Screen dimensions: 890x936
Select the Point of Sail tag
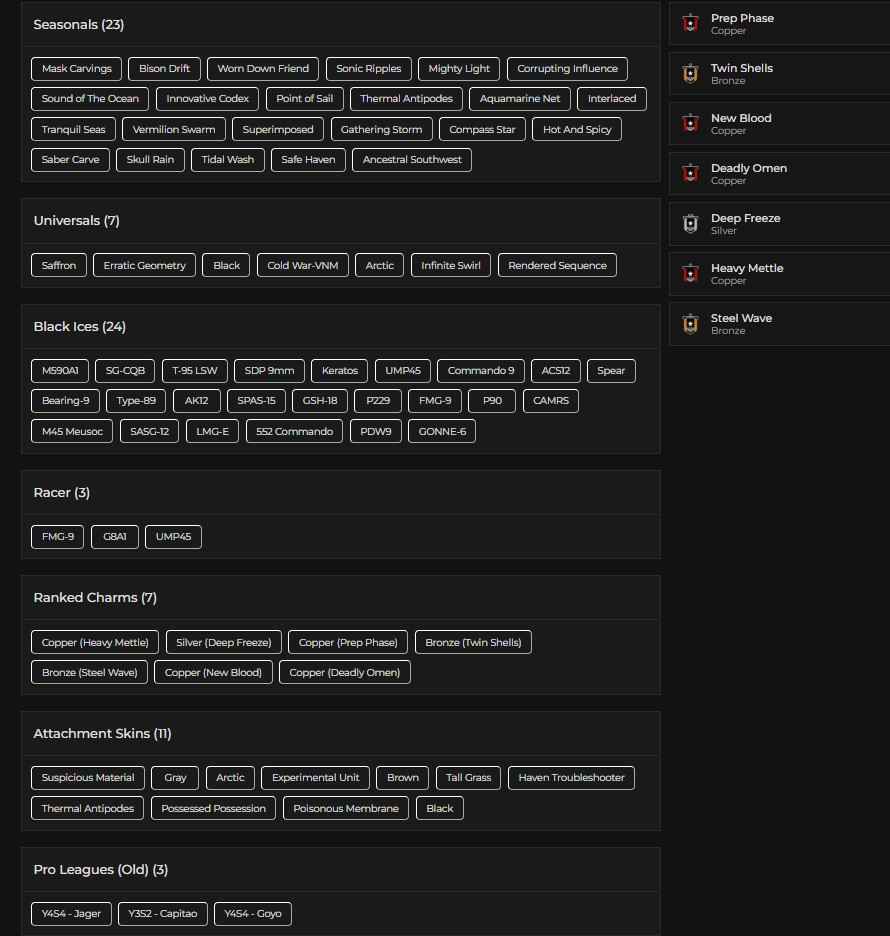pyautogui.click(x=304, y=98)
